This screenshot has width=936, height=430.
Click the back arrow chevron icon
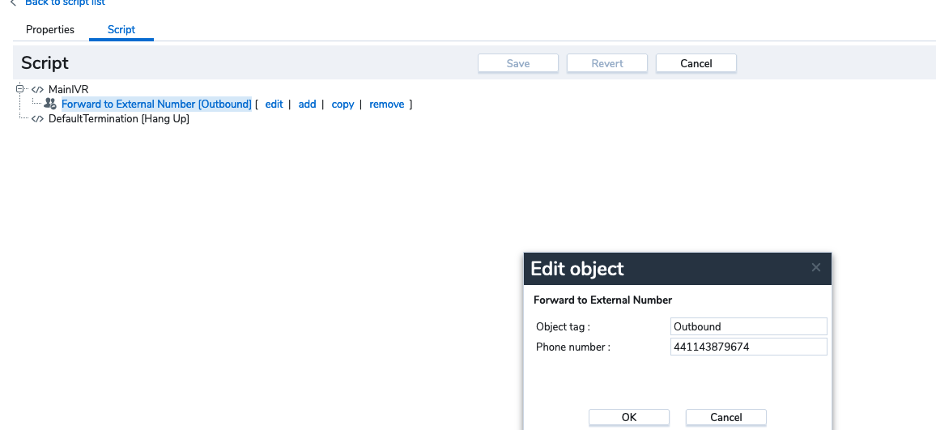tap(13, 2)
